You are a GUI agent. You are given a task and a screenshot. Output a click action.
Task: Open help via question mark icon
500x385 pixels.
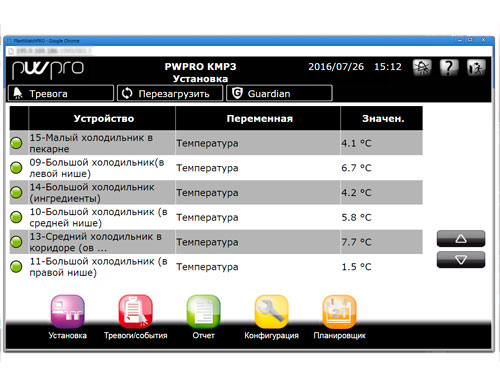(449, 67)
